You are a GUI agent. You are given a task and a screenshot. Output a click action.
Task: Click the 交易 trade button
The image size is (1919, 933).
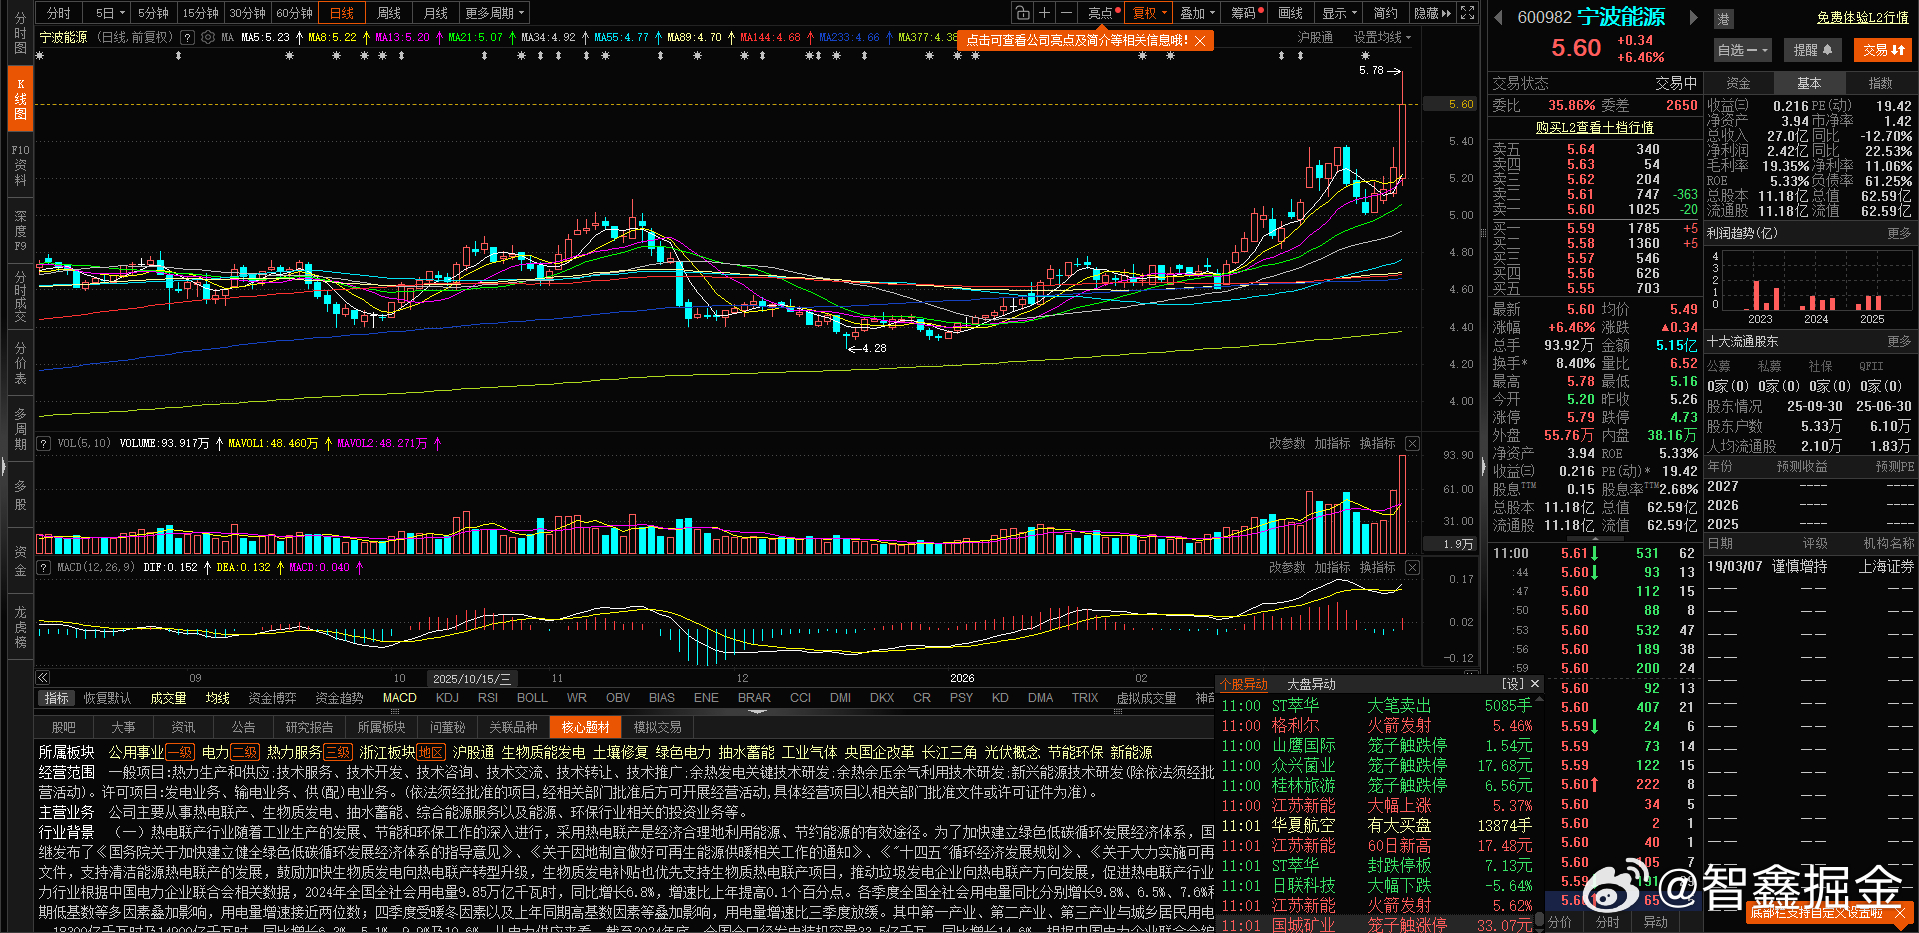(x=1883, y=50)
